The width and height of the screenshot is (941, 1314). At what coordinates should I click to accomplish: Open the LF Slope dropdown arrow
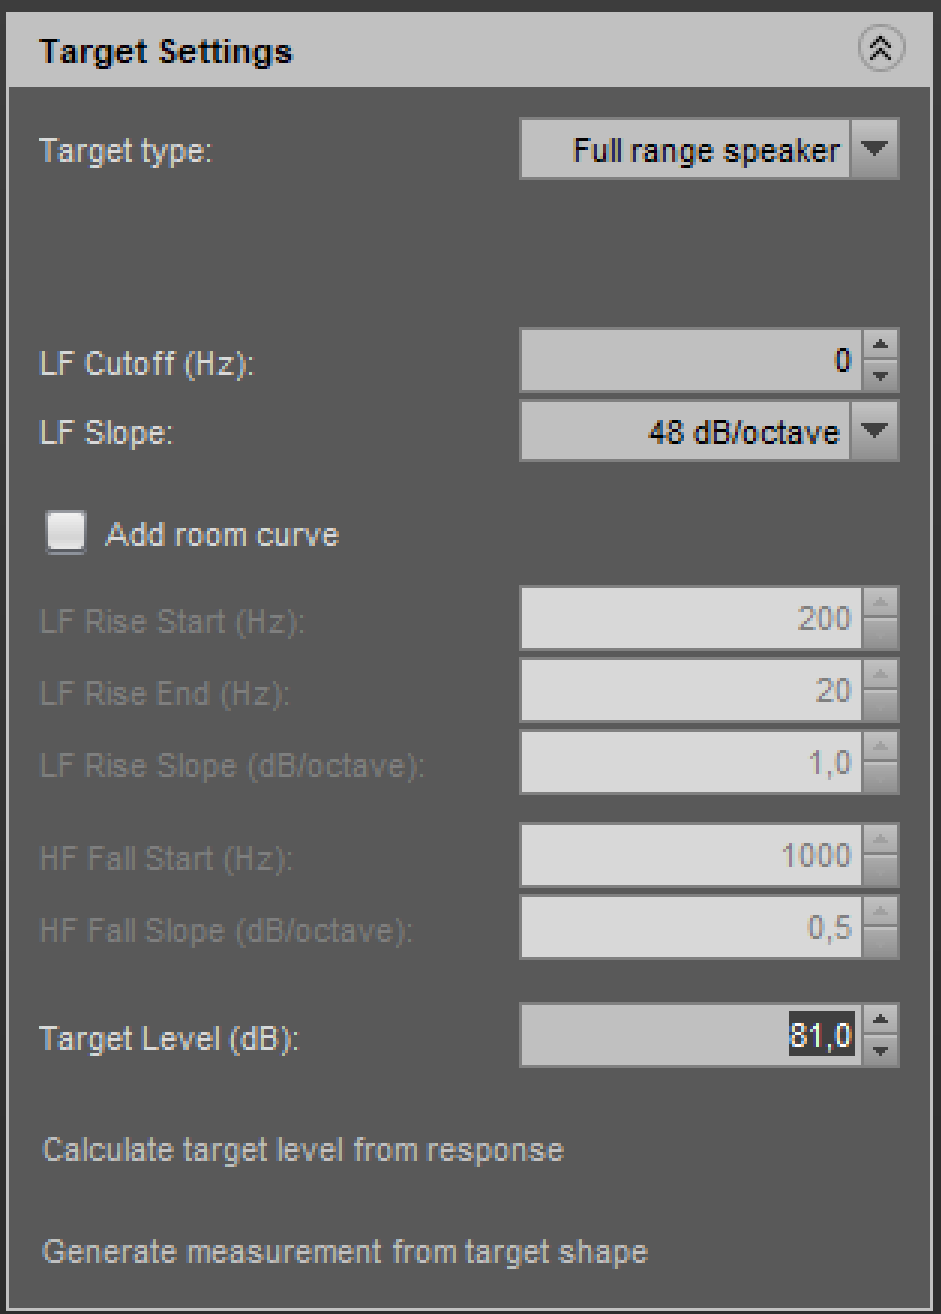point(875,431)
